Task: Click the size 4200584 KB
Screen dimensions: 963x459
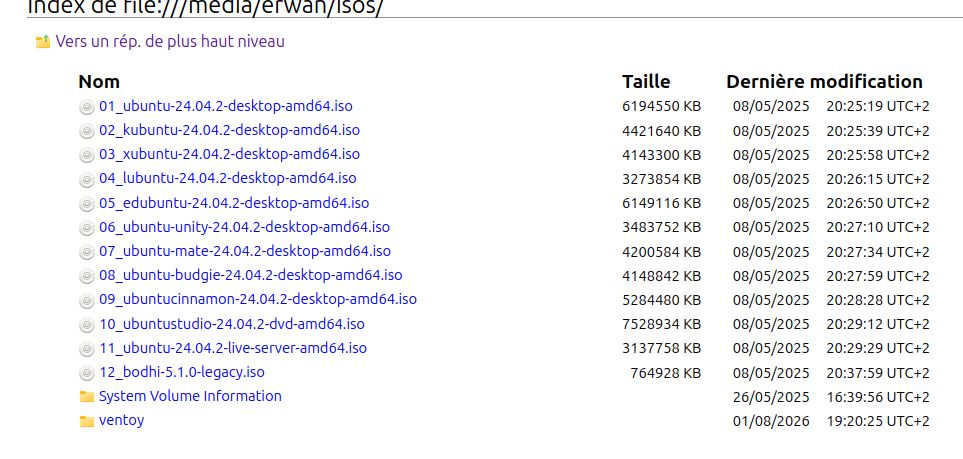Action: click(661, 252)
